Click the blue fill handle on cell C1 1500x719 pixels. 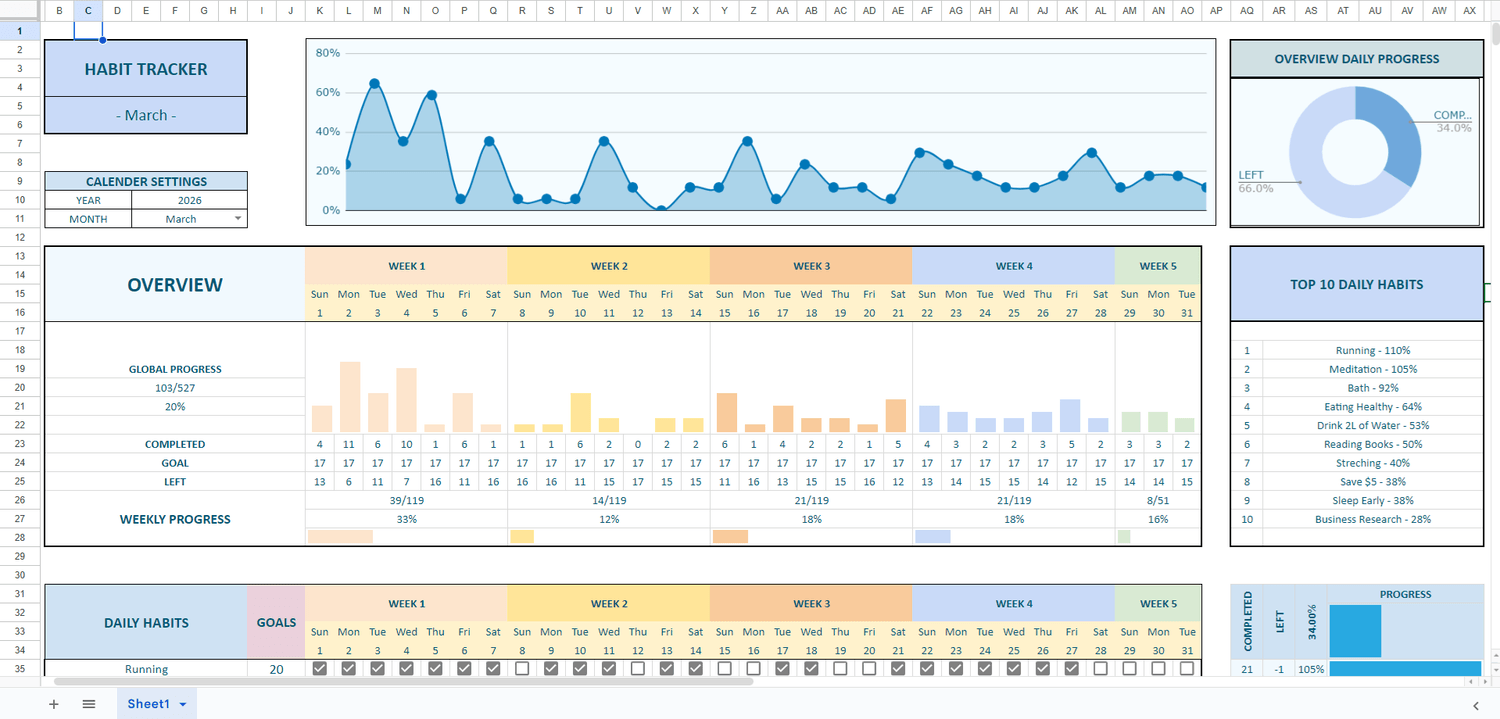pyautogui.click(x=103, y=41)
